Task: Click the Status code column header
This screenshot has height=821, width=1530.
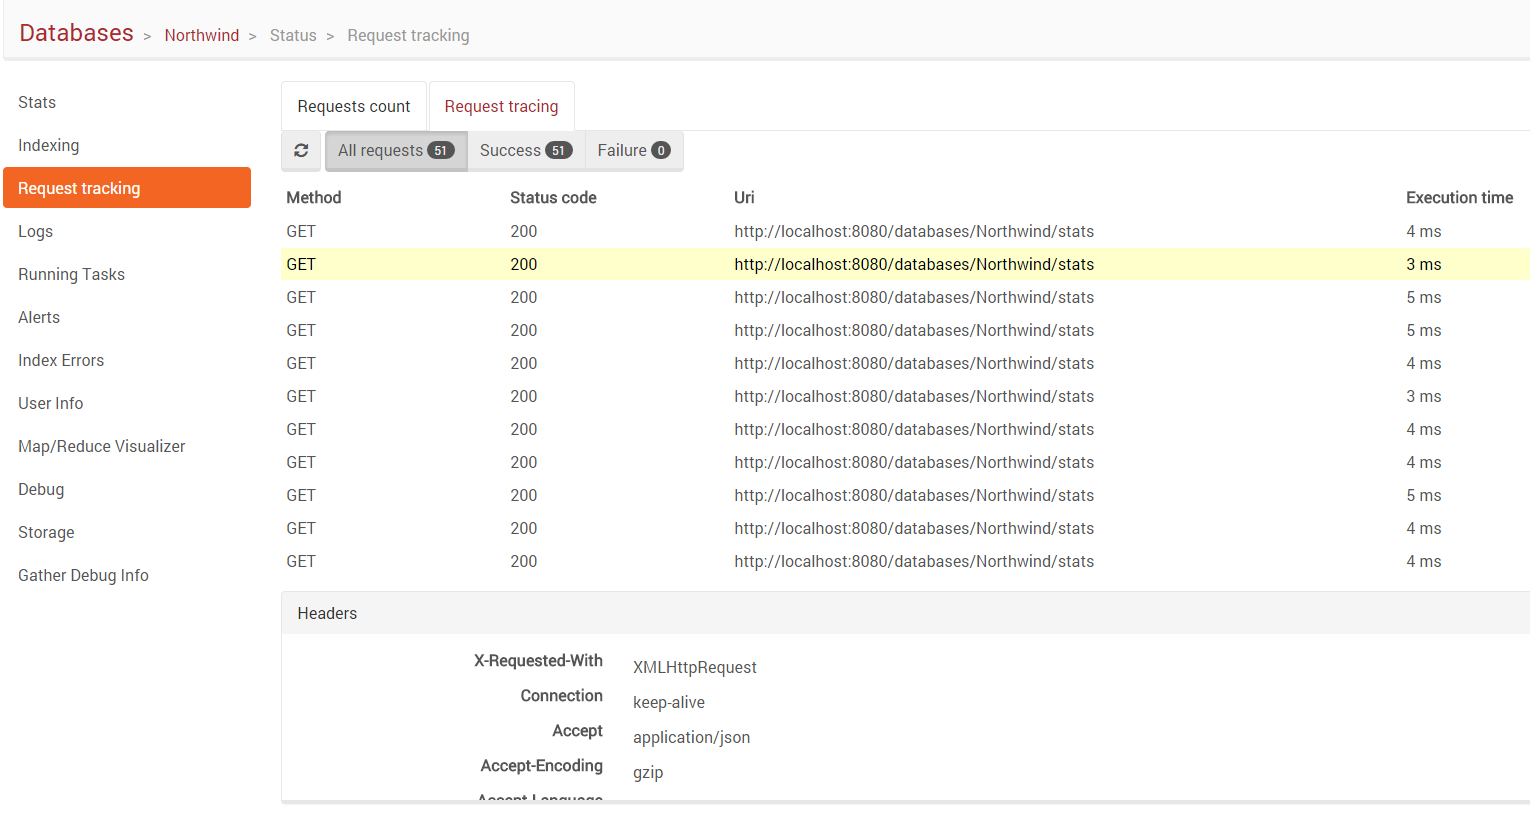Action: [553, 198]
